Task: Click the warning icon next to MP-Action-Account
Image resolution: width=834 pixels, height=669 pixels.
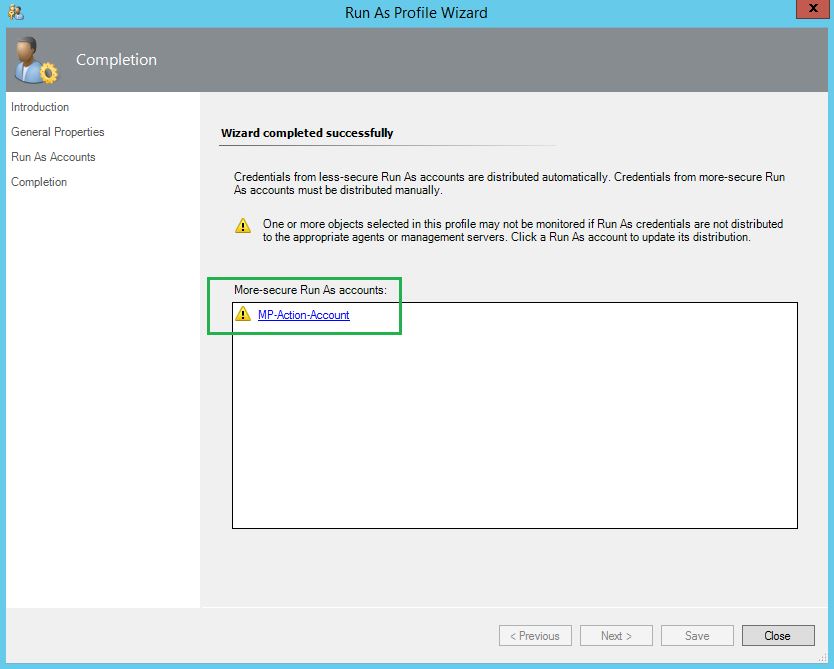Action: (242, 315)
